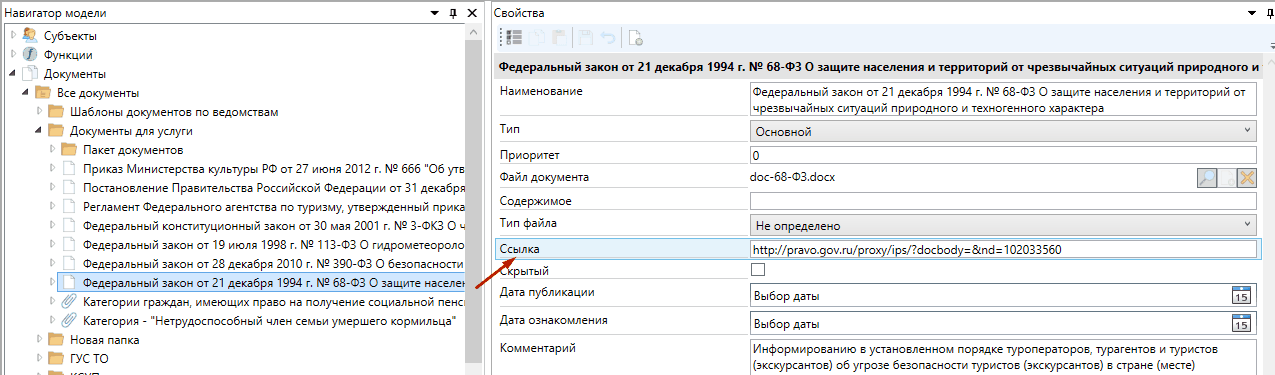Viewport: 1275px width, 375px height.
Task: Select Регламент Федерального агентства по туризму
Action: tap(273, 207)
